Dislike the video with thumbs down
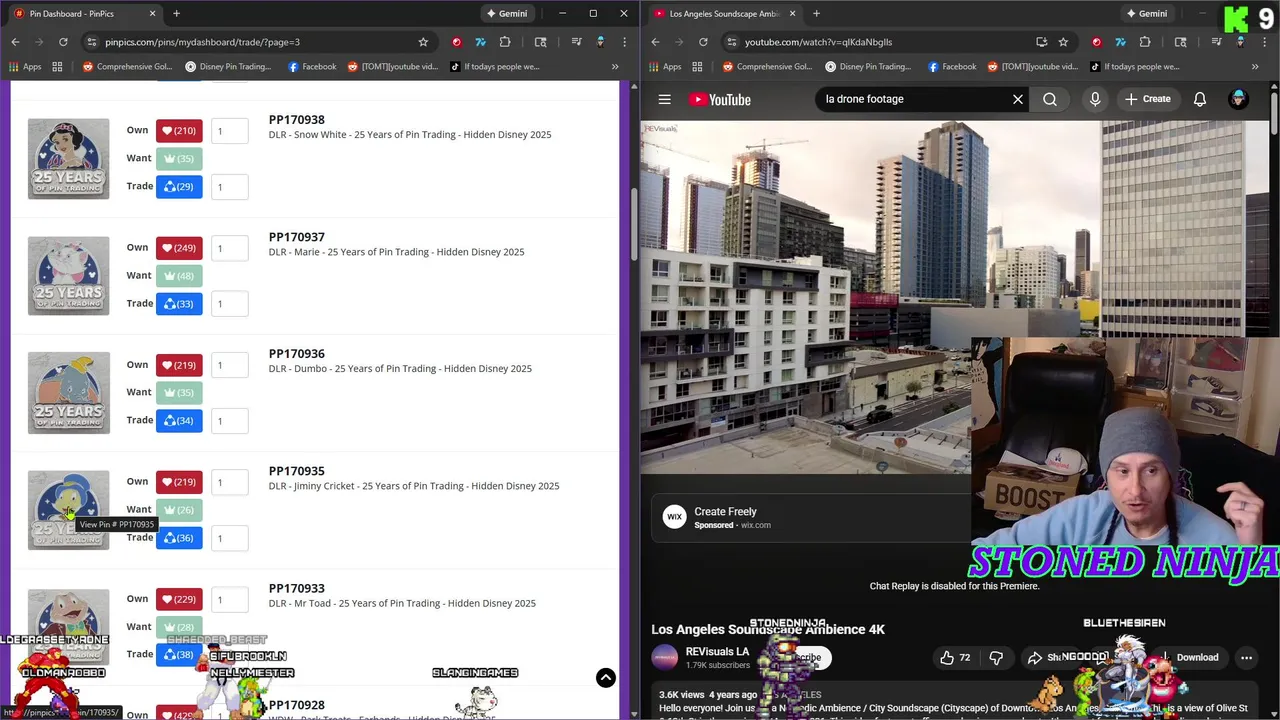Image resolution: width=1280 pixels, height=720 pixels. [996, 657]
